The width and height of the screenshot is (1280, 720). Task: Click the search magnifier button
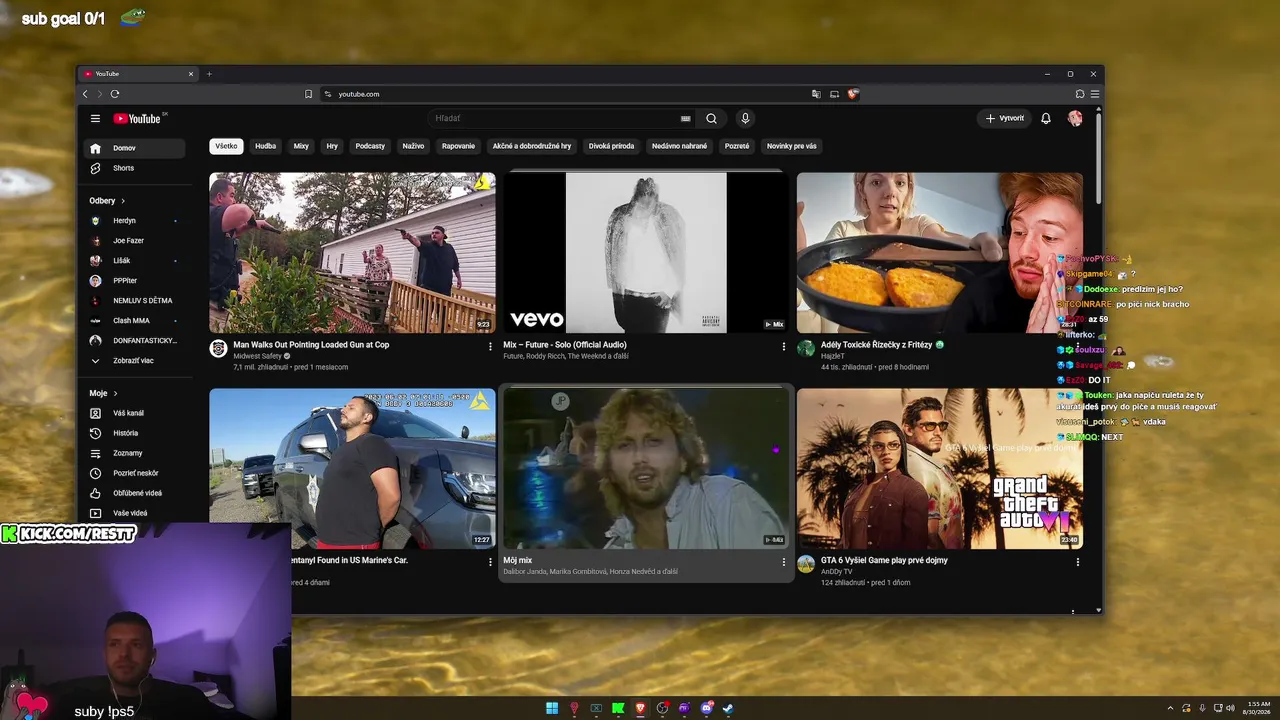click(x=711, y=118)
